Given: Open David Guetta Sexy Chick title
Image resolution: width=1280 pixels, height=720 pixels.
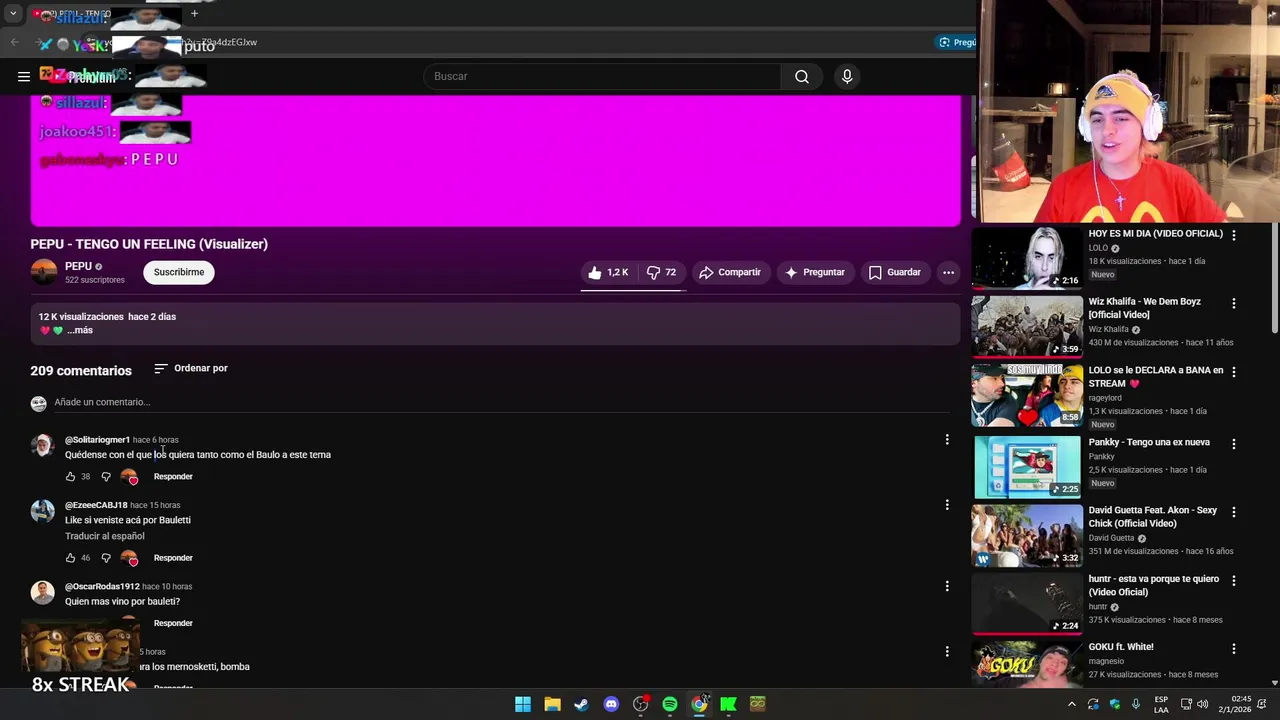Looking at the screenshot, I should (1152, 517).
